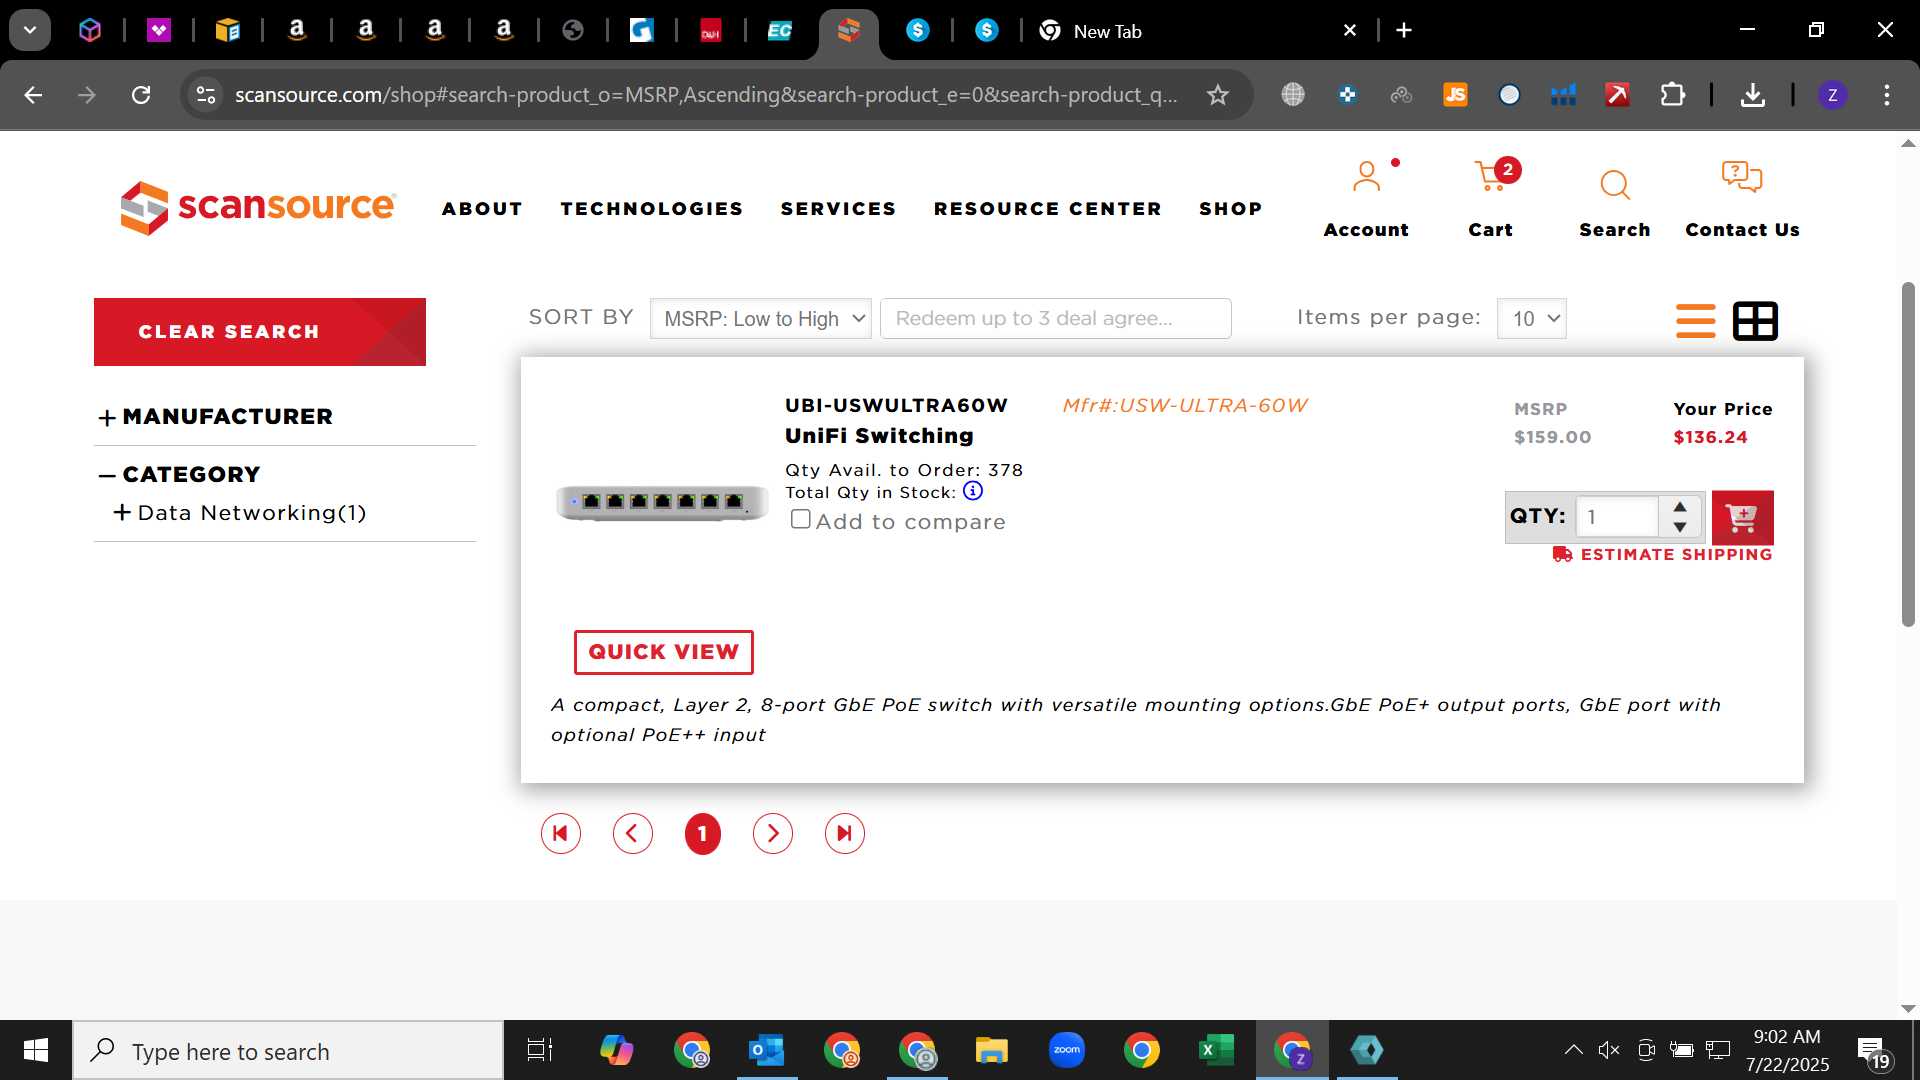Image resolution: width=1920 pixels, height=1080 pixels.
Task: Open the Technologies menu
Action: click(x=651, y=208)
